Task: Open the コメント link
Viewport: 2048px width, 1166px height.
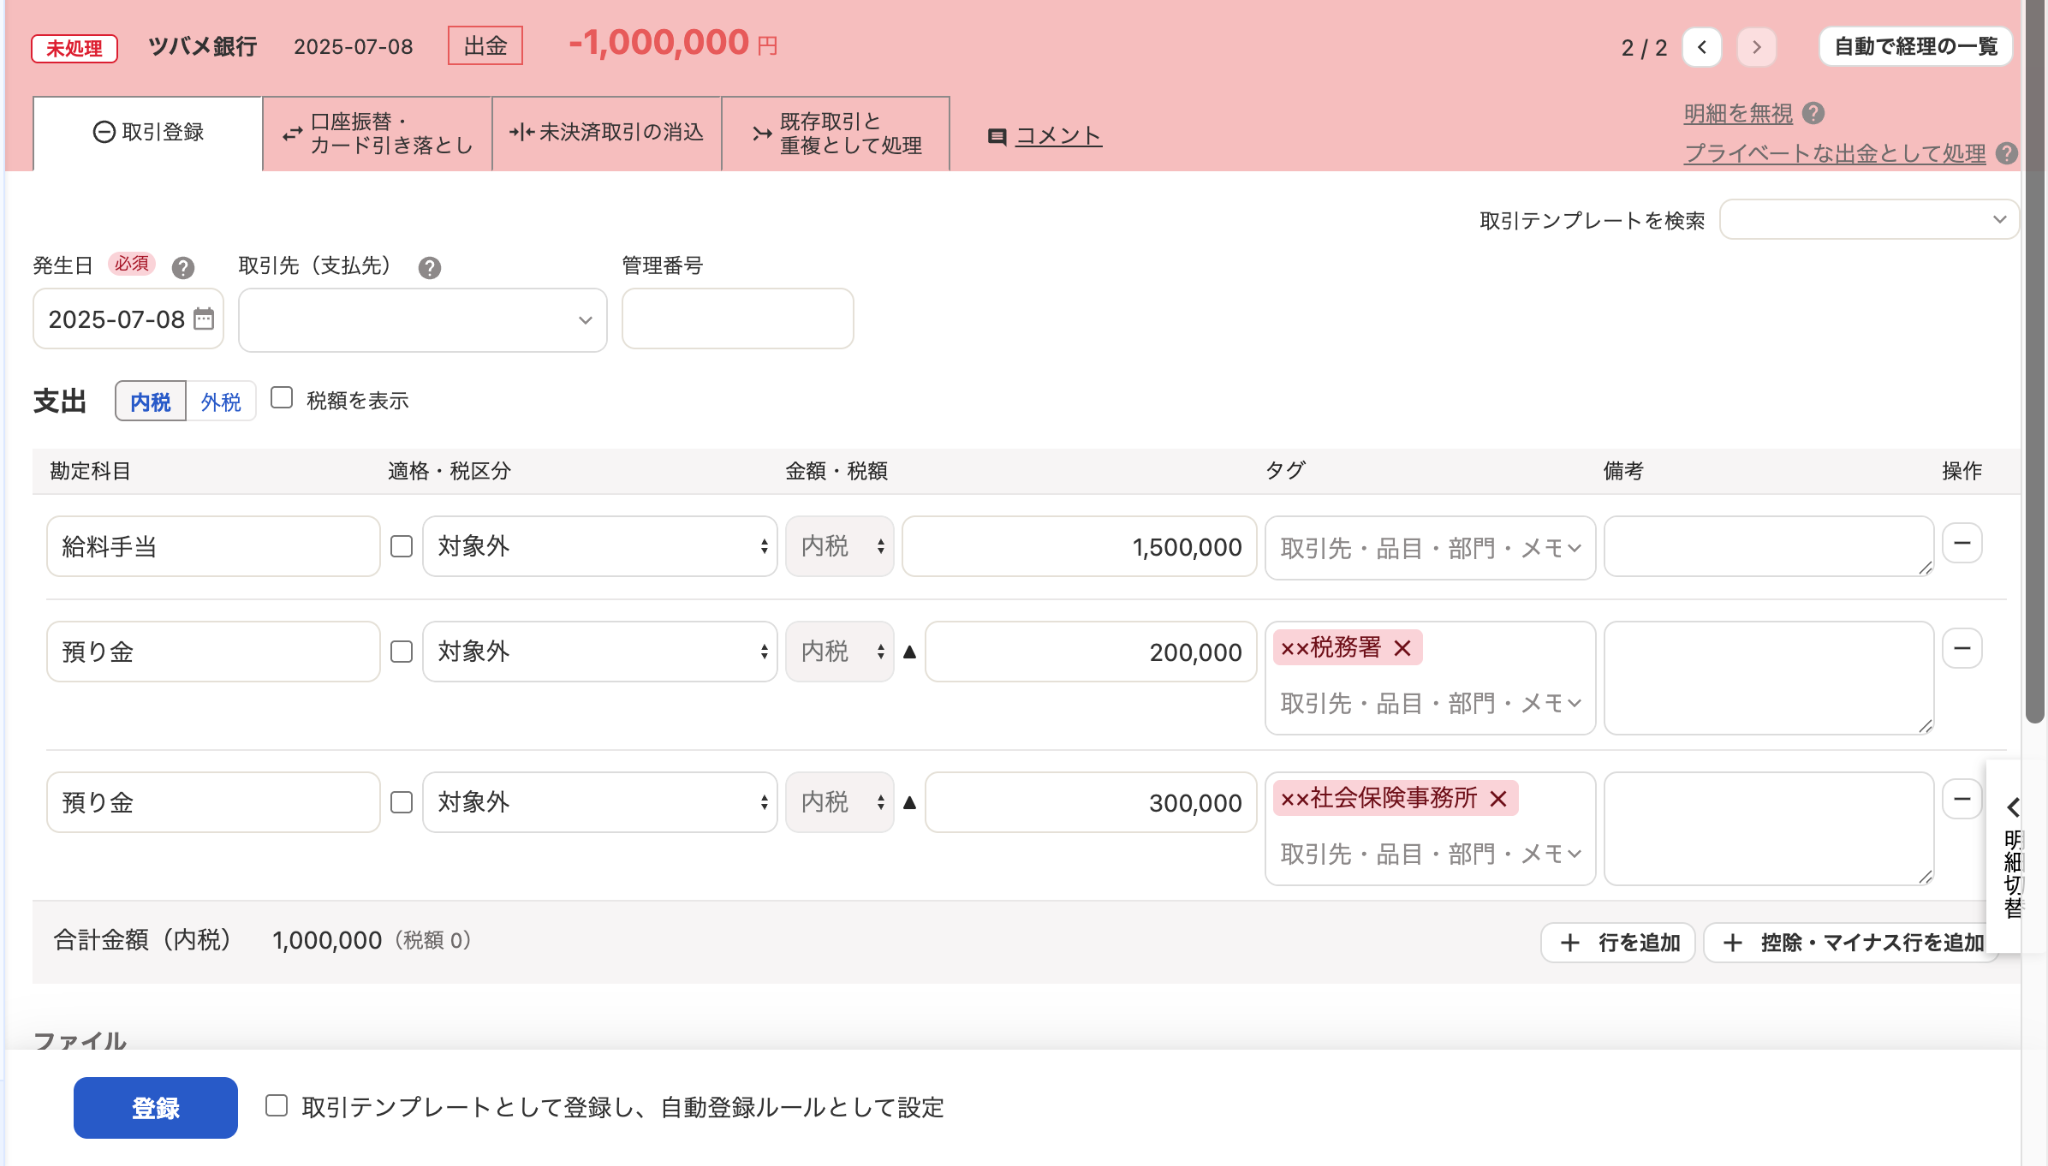Action: pos(1058,136)
